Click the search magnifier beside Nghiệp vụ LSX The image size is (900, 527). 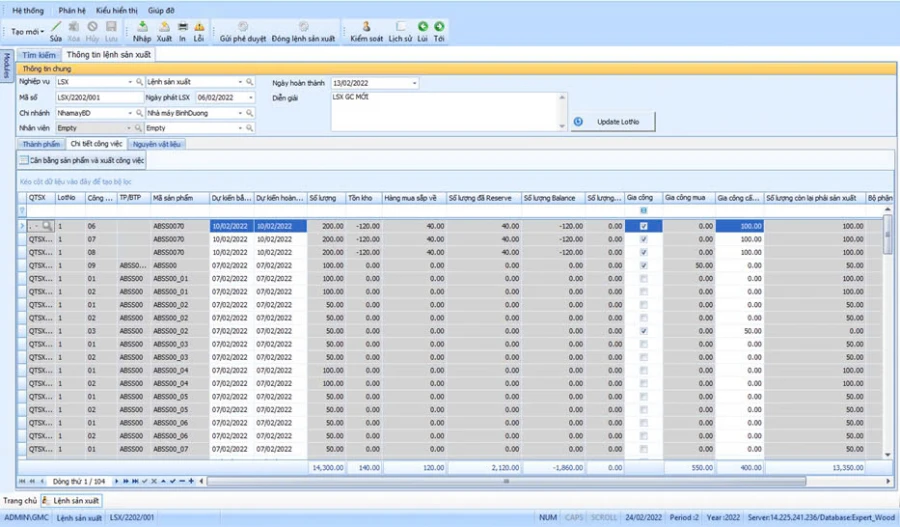pyautogui.click(x=139, y=82)
